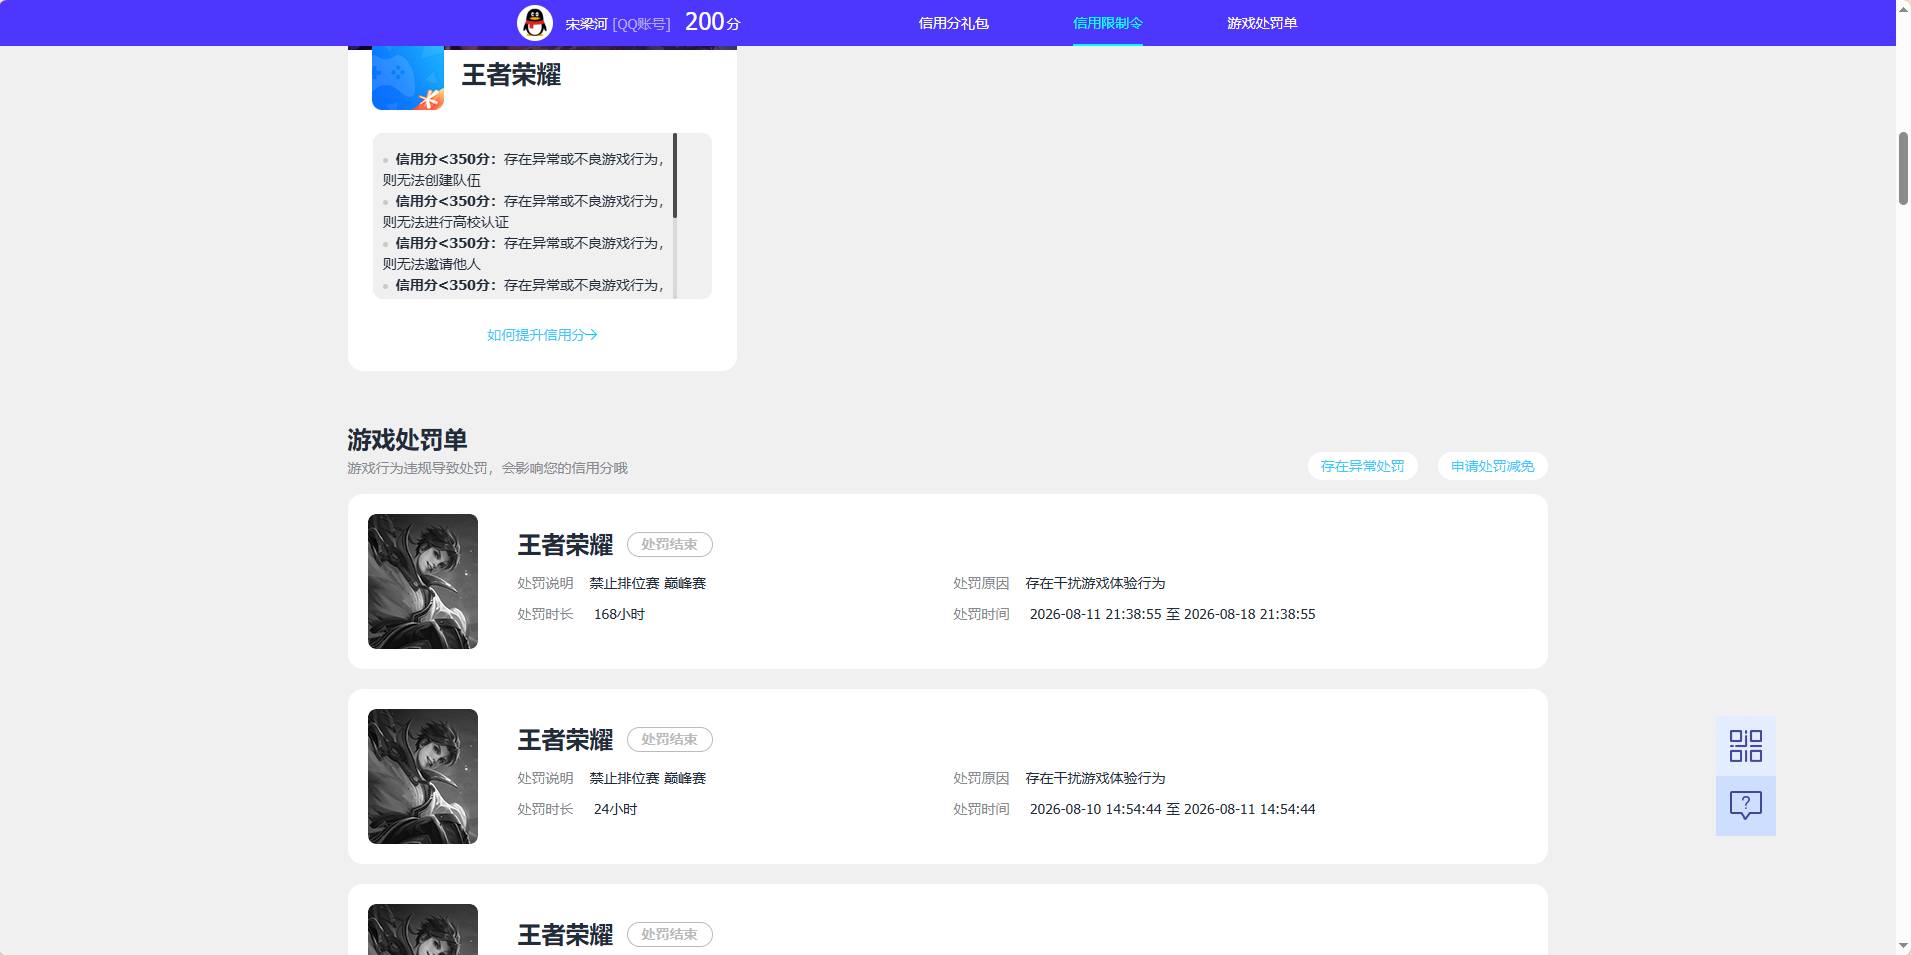
Task: Click the username 宋梁河 in header
Action: point(586,24)
